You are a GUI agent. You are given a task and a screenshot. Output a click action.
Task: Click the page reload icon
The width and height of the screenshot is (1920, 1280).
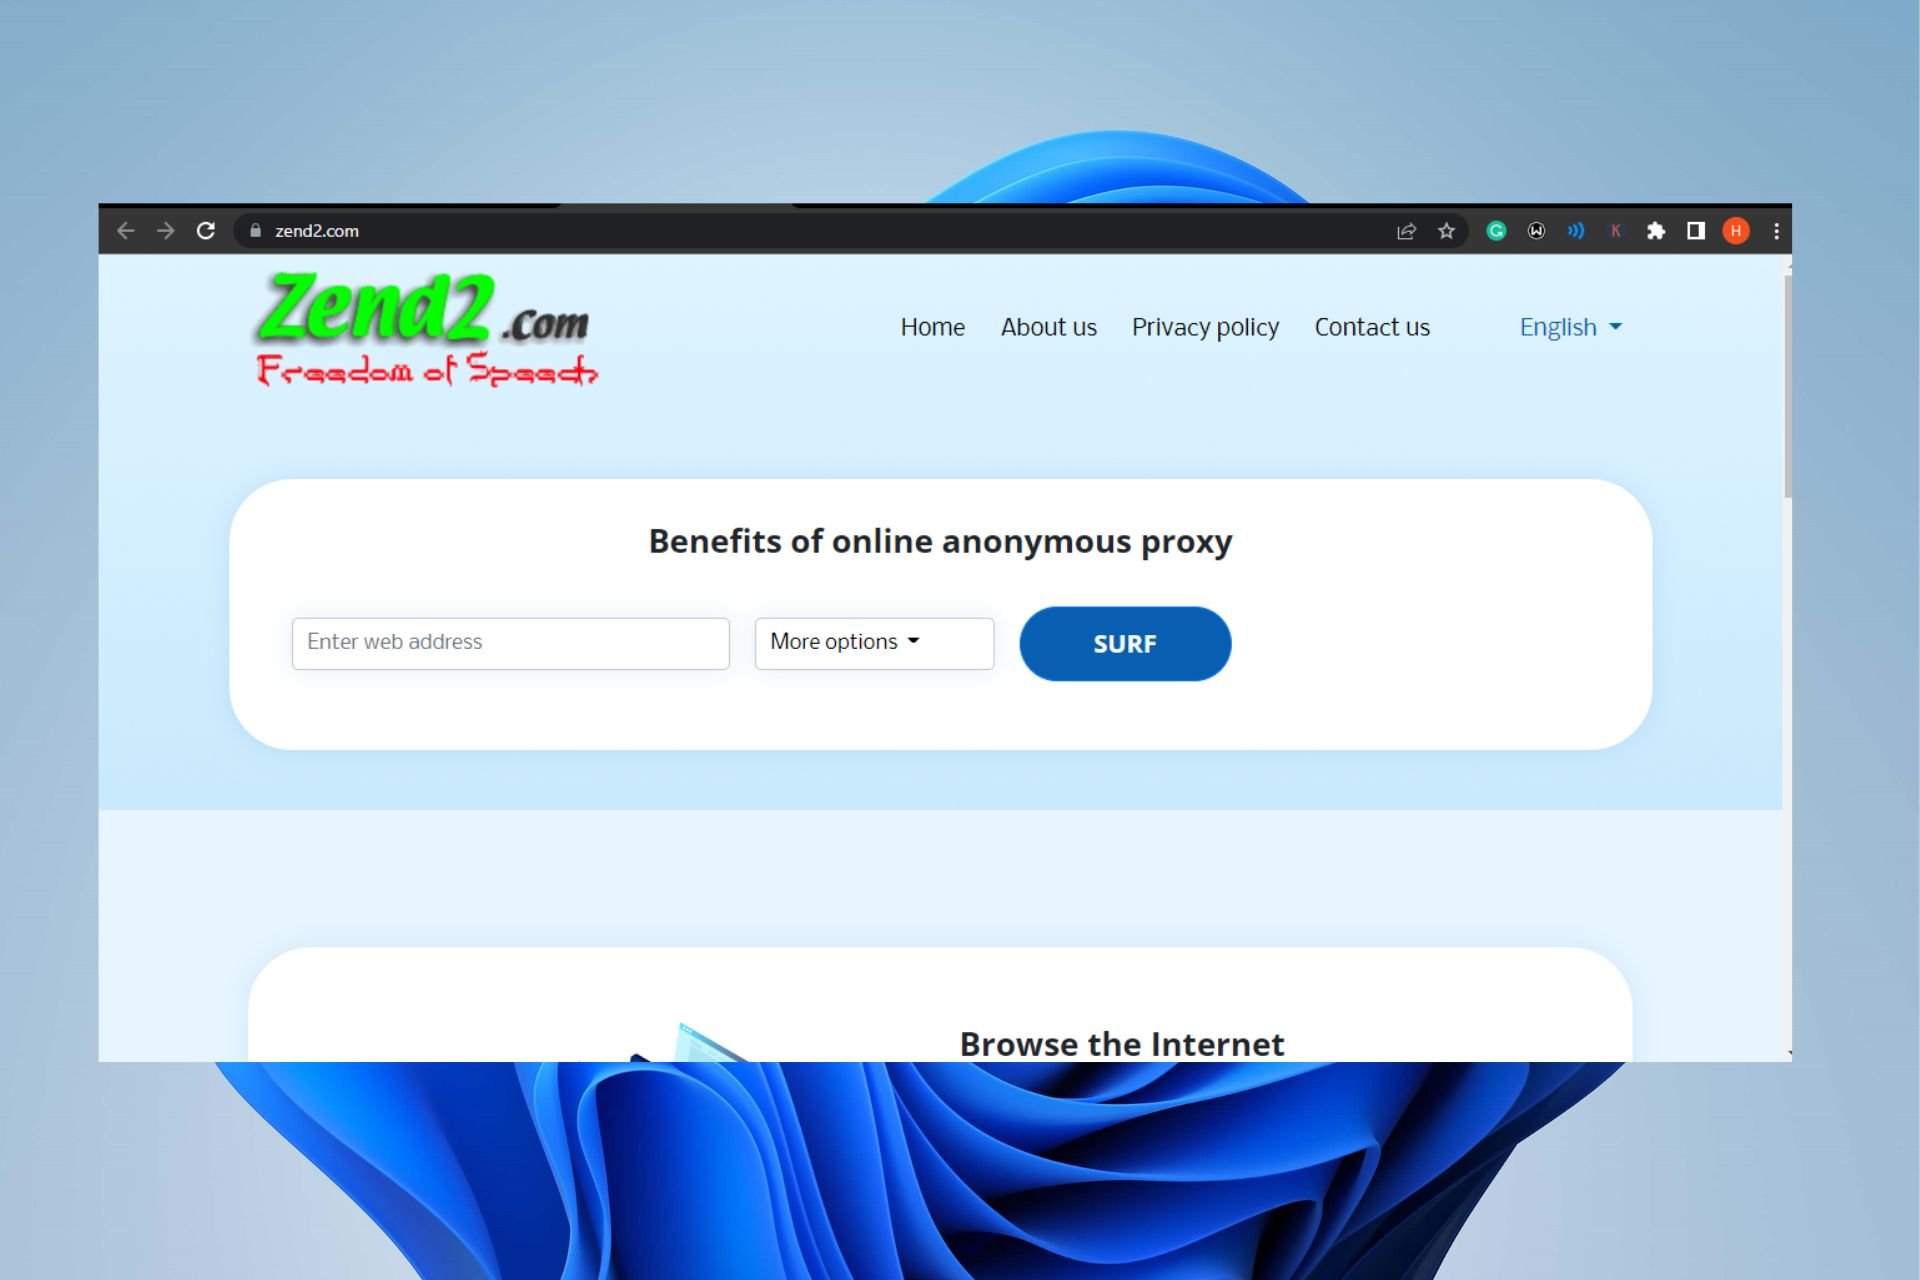204,230
